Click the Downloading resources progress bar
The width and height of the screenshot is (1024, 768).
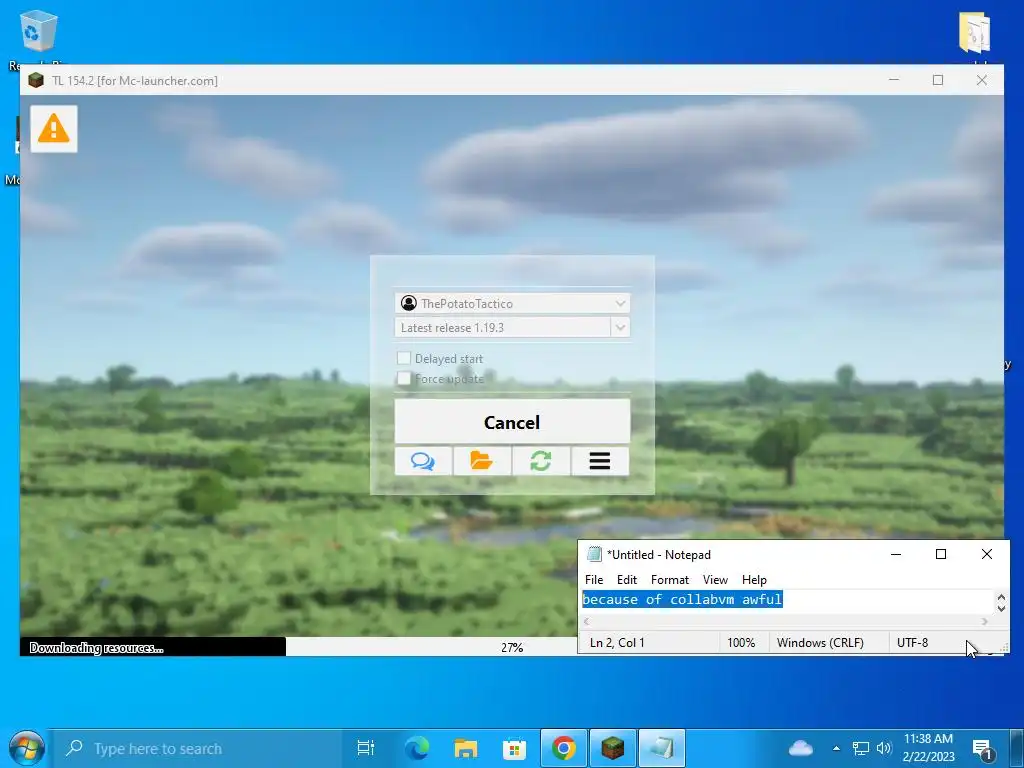(299, 647)
